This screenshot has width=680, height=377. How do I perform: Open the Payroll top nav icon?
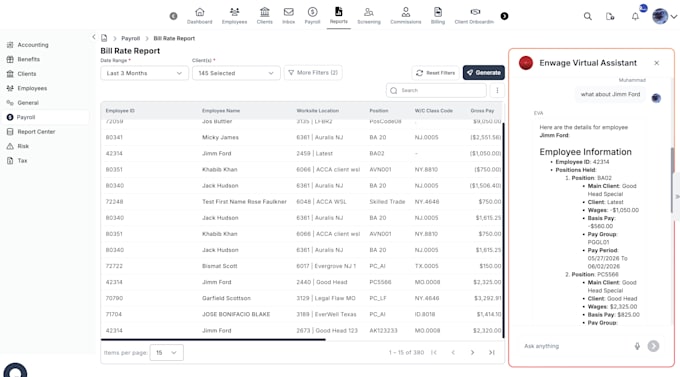[312, 16]
